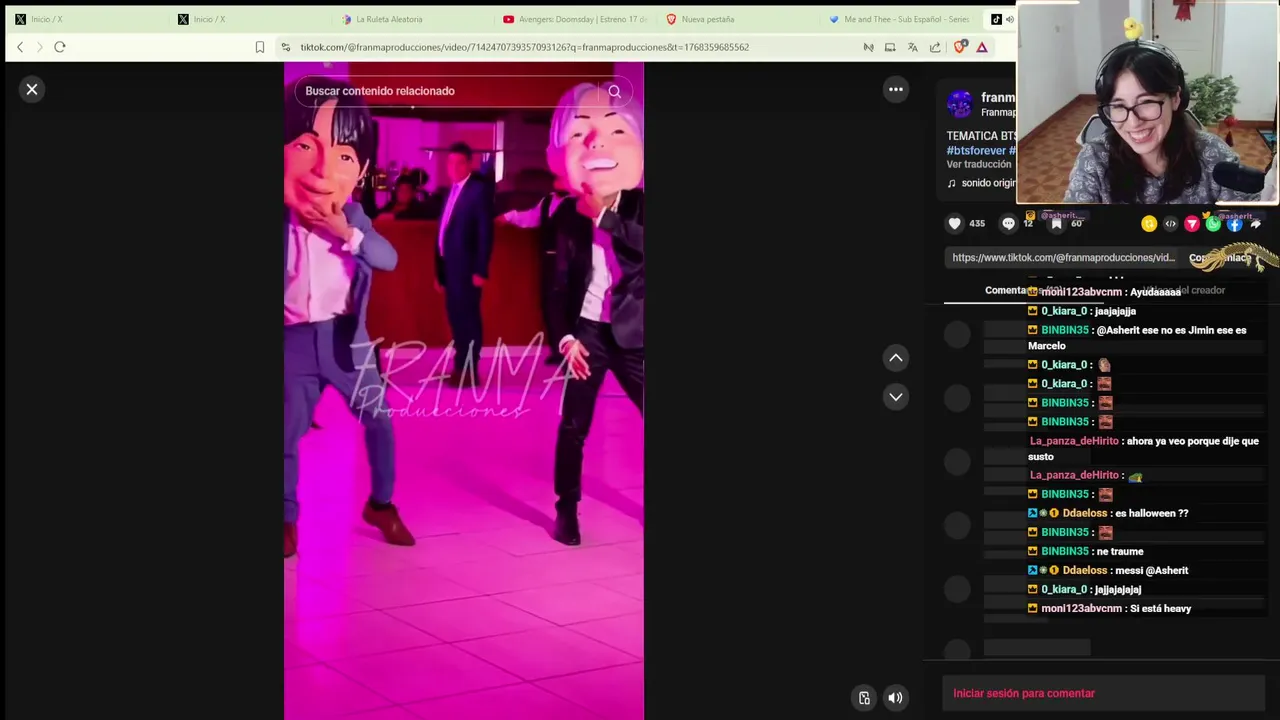This screenshot has height=720, width=1280.
Task: Switch to second Inicio / X tab
Action: point(250,19)
